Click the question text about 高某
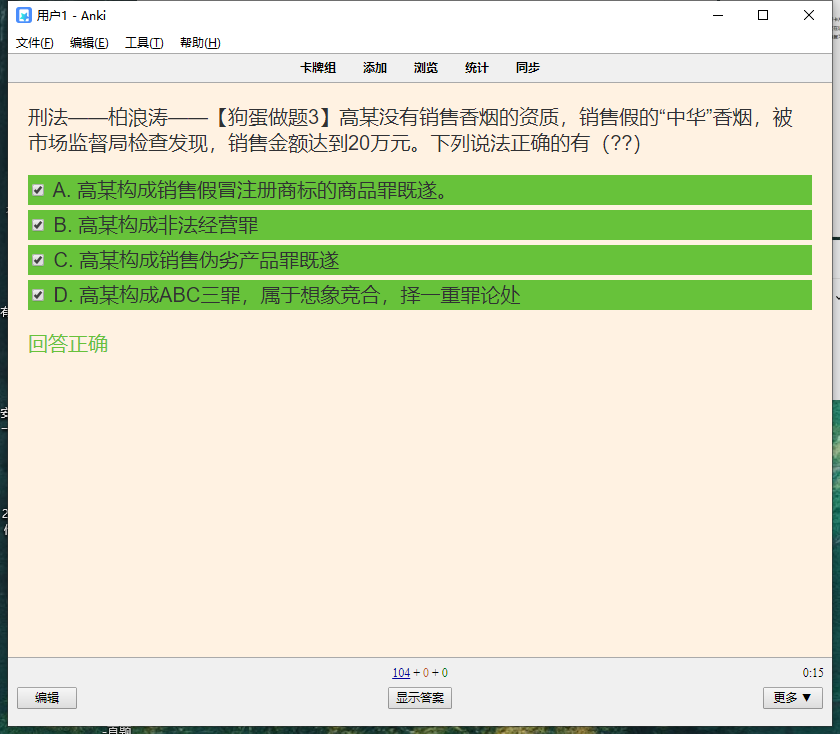The image size is (840, 734). point(410,130)
